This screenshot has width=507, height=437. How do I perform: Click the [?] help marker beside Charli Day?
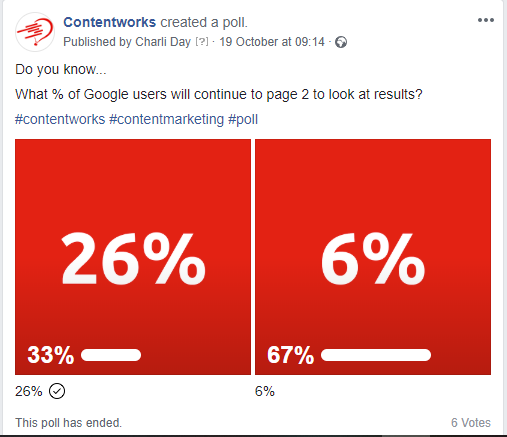(x=202, y=42)
